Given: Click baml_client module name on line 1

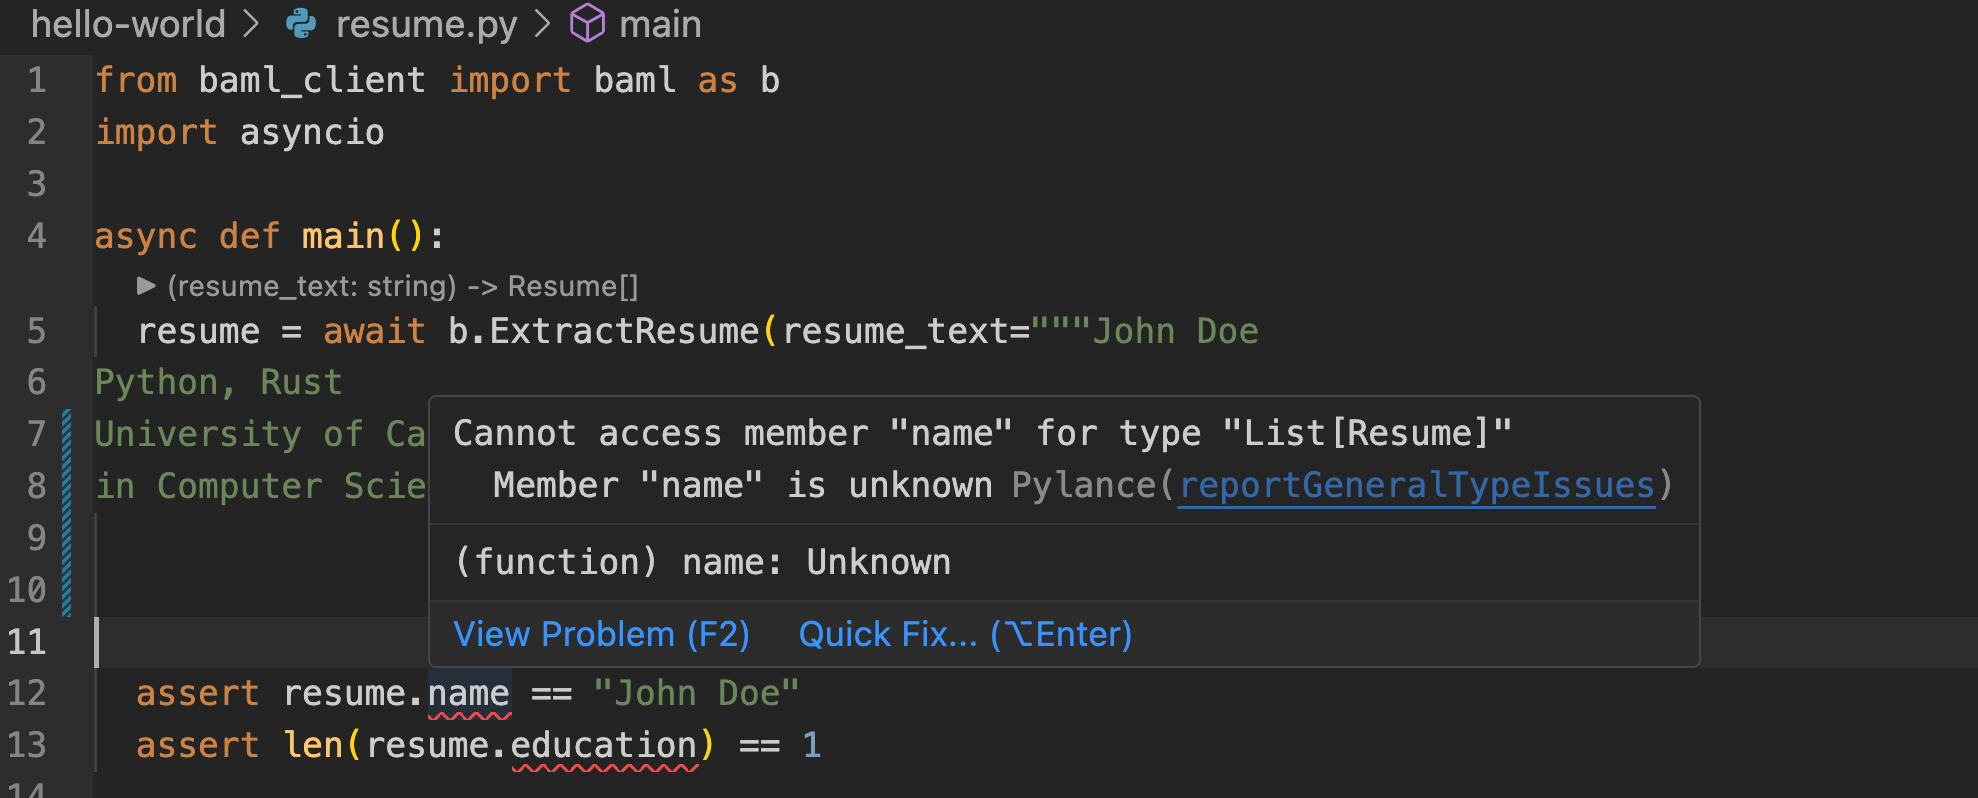Looking at the screenshot, I should coord(312,81).
